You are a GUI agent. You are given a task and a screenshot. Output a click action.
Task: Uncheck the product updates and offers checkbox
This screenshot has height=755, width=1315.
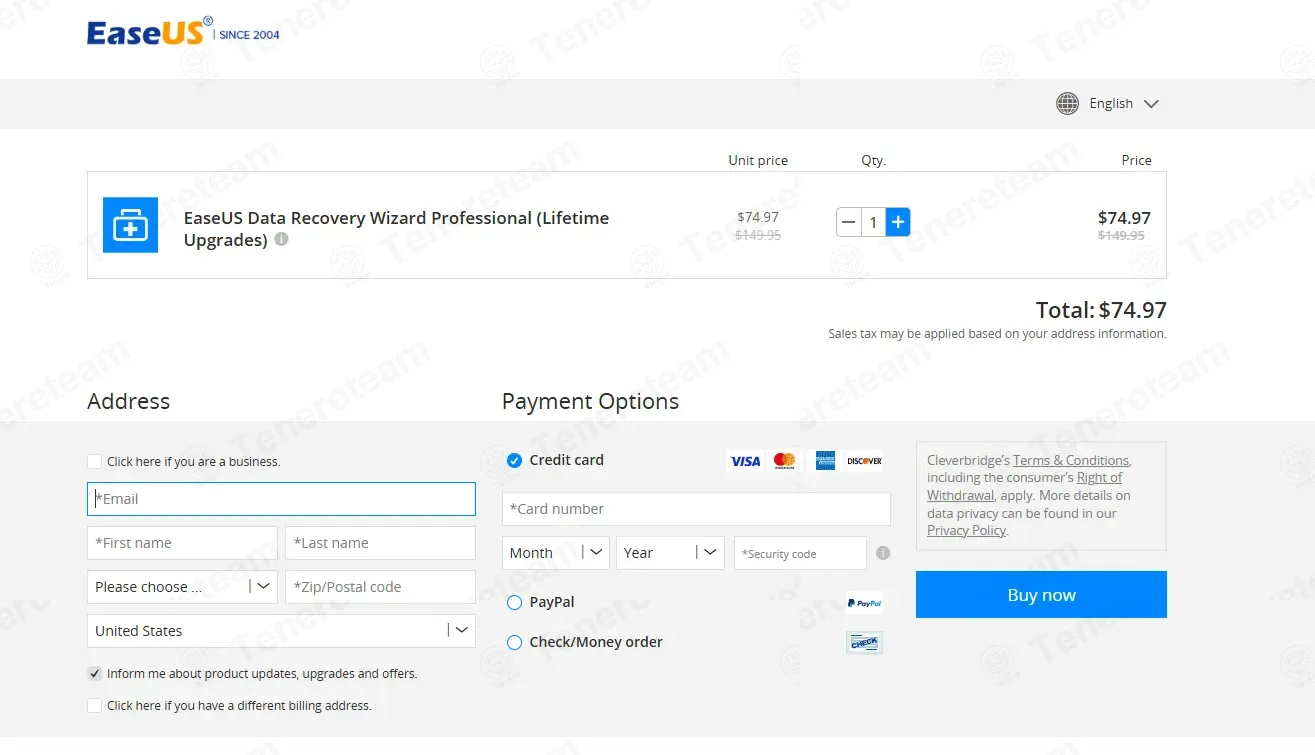tap(94, 673)
